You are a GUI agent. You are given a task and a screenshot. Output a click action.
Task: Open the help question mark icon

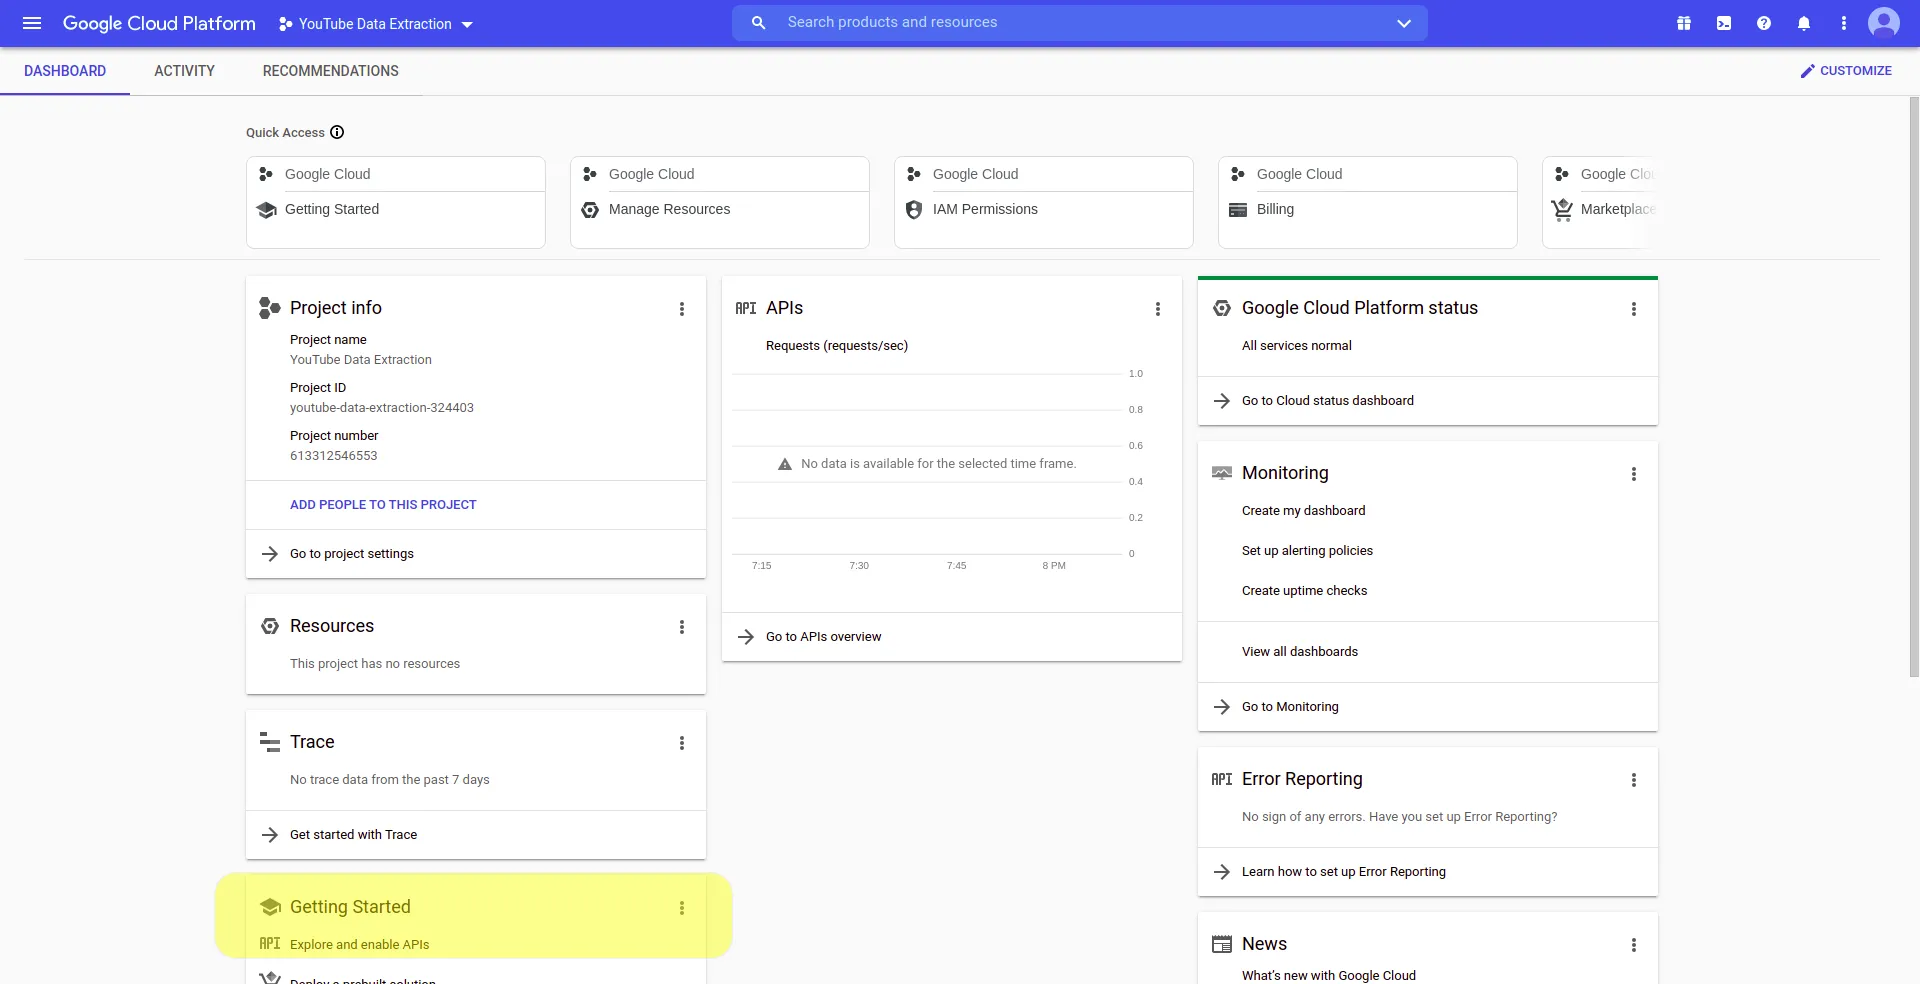point(1764,23)
